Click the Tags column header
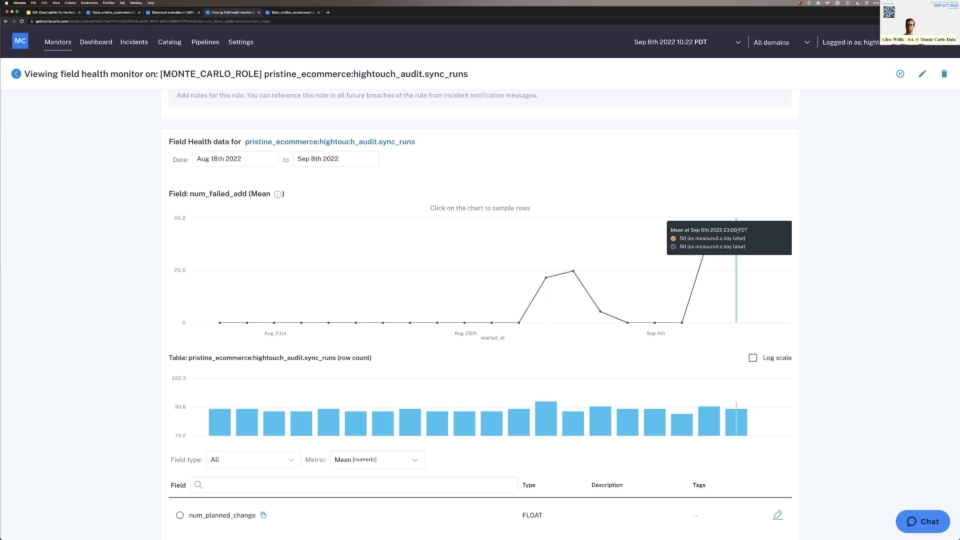 [699, 485]
